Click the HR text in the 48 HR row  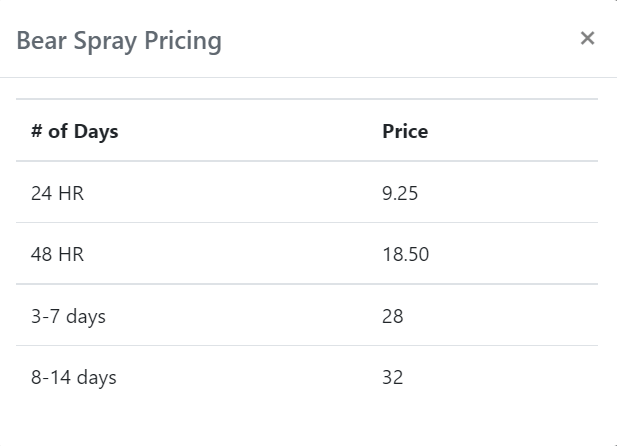pos(71,254)
